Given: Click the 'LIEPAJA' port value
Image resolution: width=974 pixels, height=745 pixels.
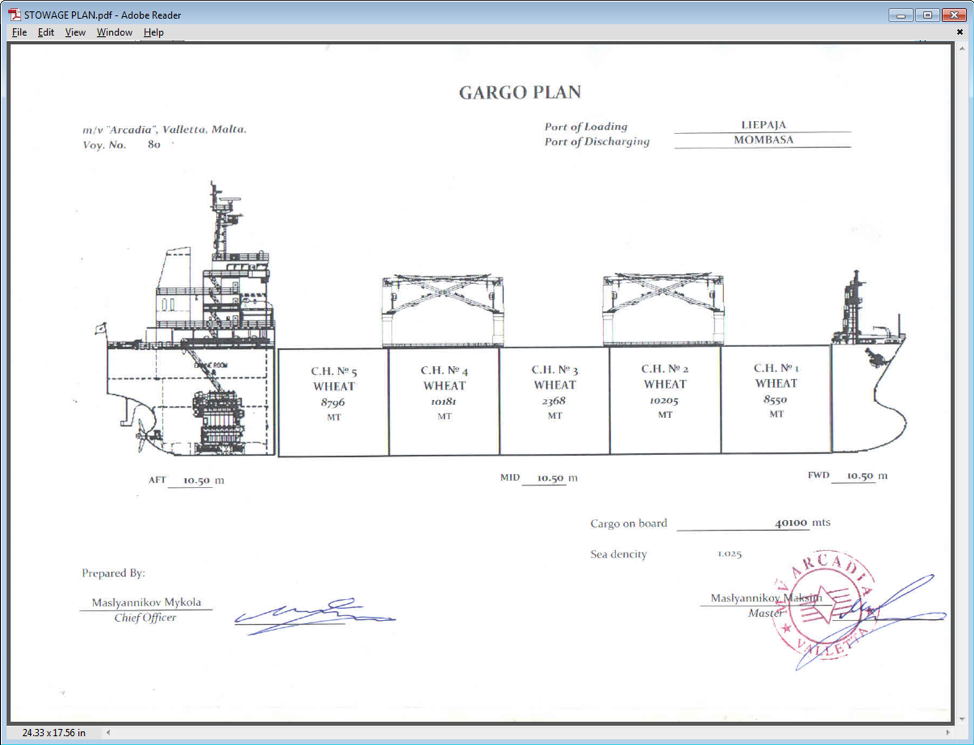Looking at the screenshot, I should [763, 125].
